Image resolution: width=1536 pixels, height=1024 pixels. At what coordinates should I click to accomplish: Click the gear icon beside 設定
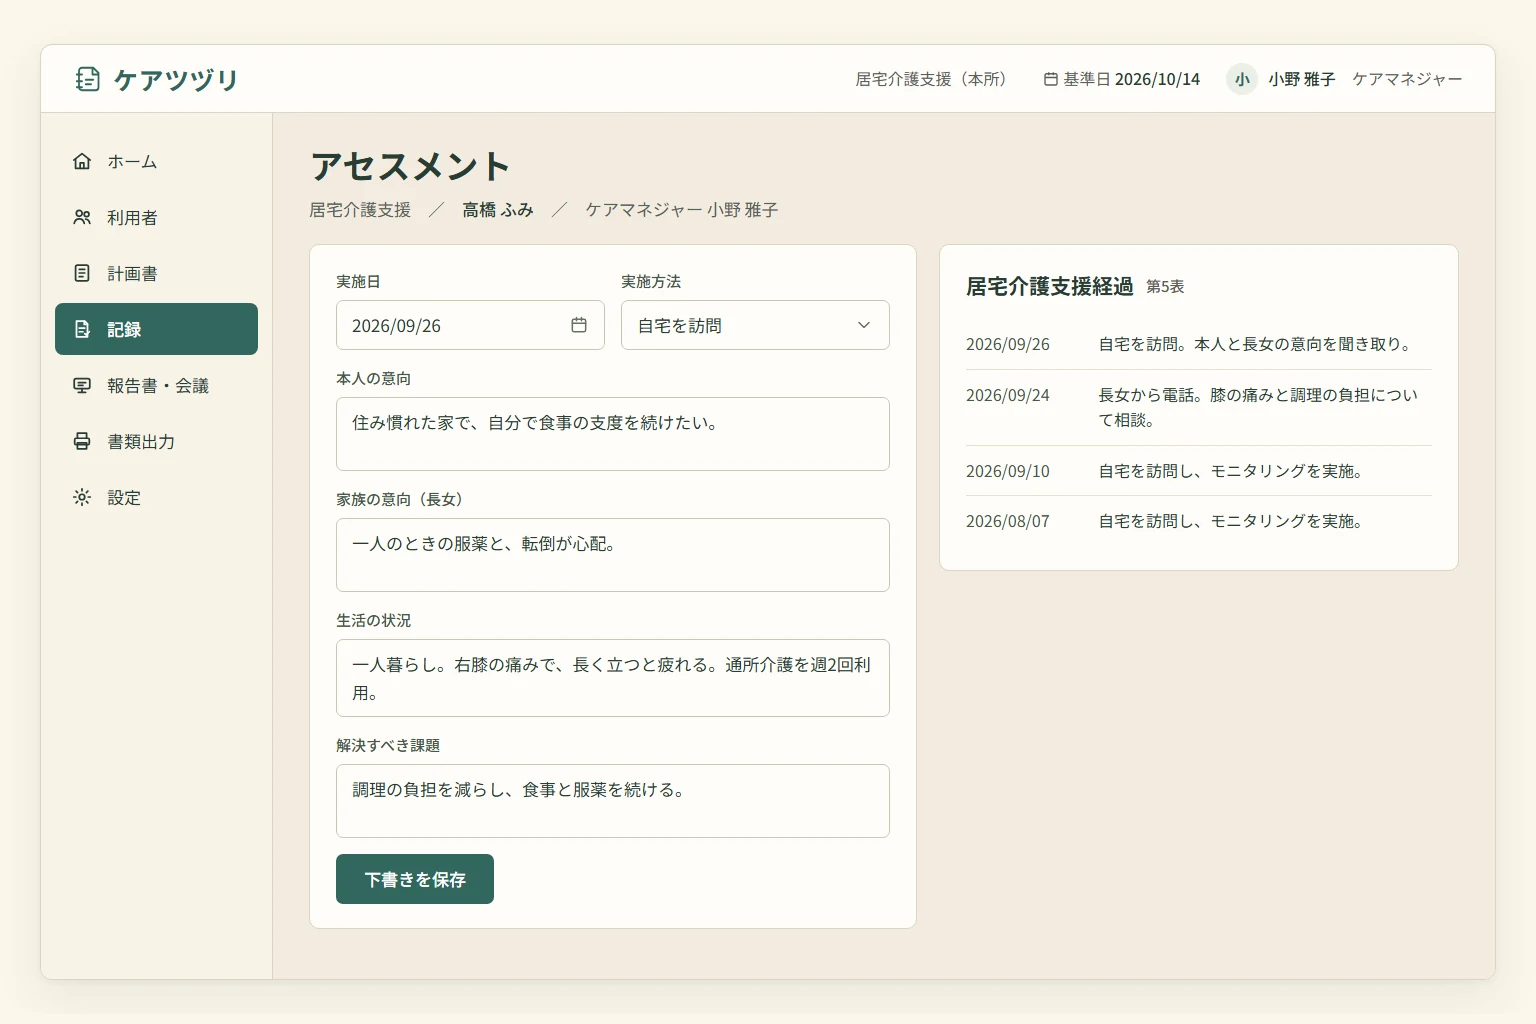tap(82, 497)
